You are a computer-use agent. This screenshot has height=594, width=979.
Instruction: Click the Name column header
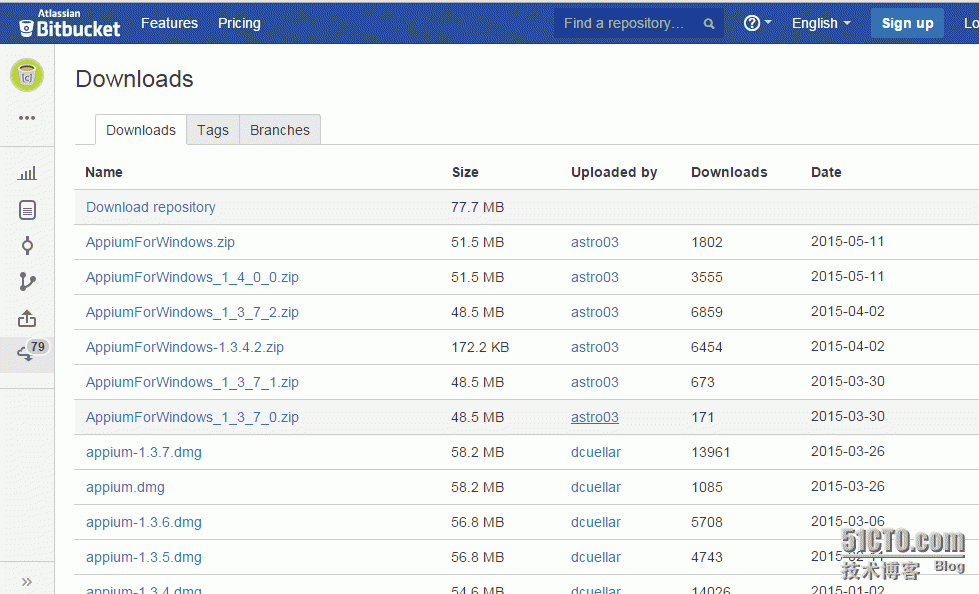click(104, 172)
